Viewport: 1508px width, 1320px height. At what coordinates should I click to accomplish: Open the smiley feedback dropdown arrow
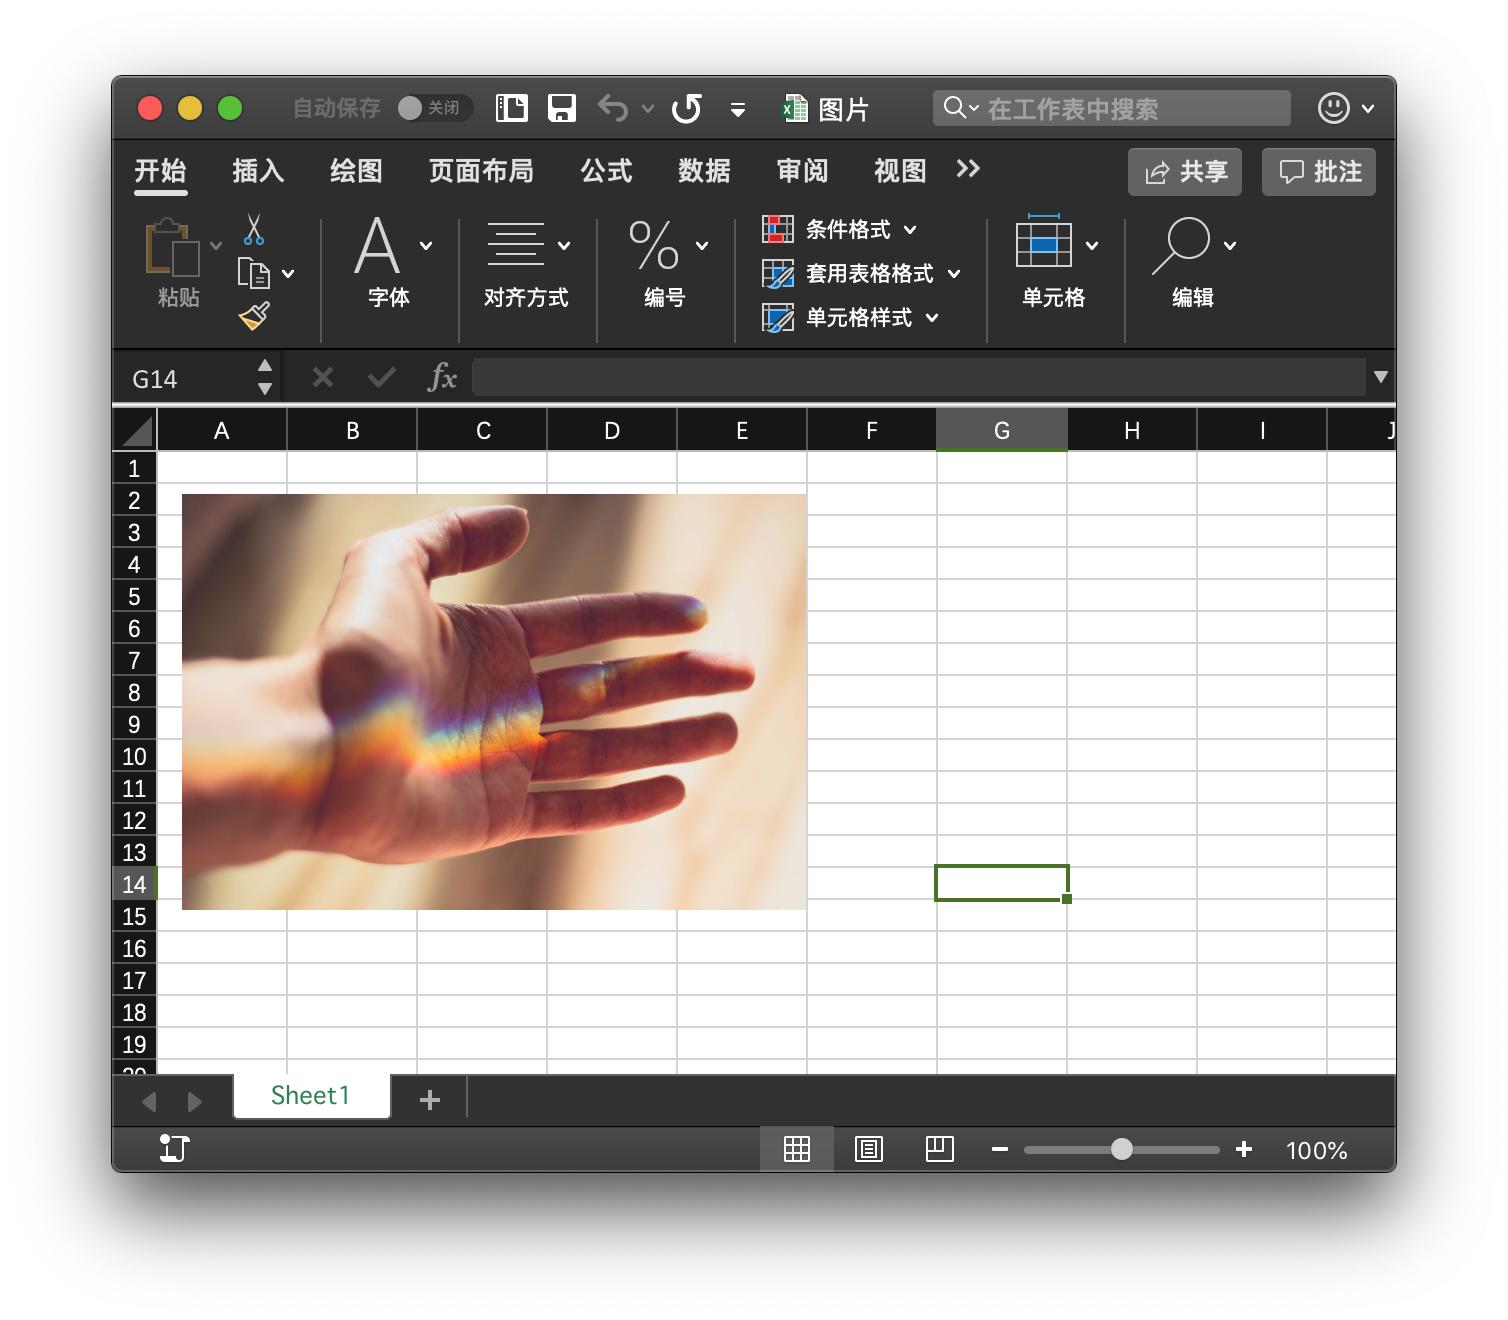pos(1368,109)
